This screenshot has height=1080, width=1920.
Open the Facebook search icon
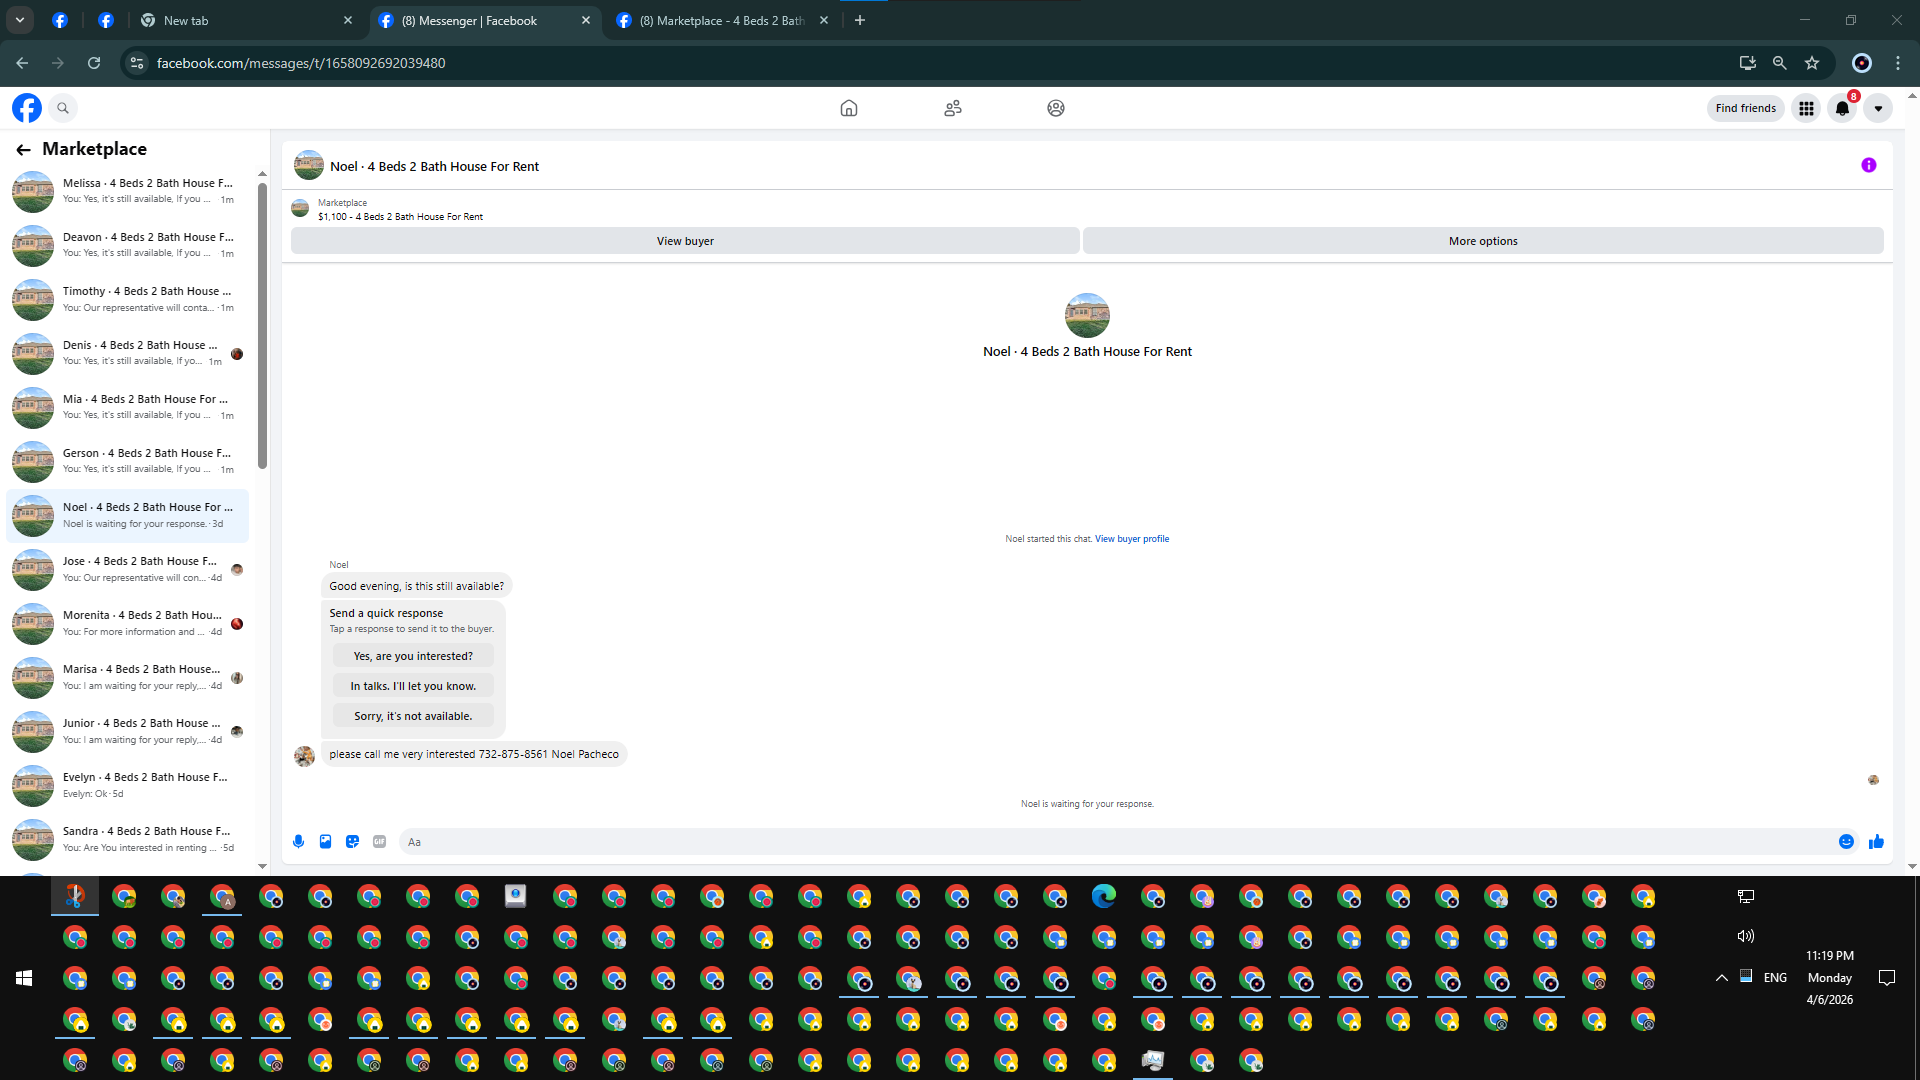[63, 108]
